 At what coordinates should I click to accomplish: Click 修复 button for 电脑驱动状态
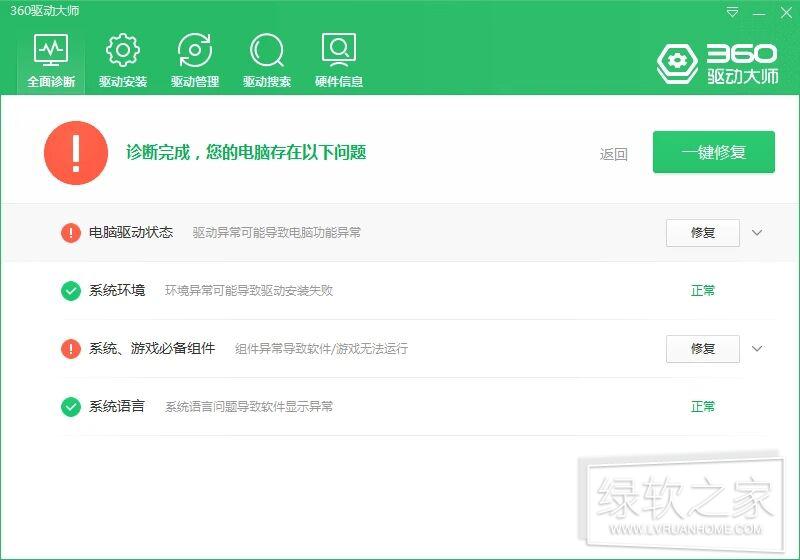tap(702, 233)
